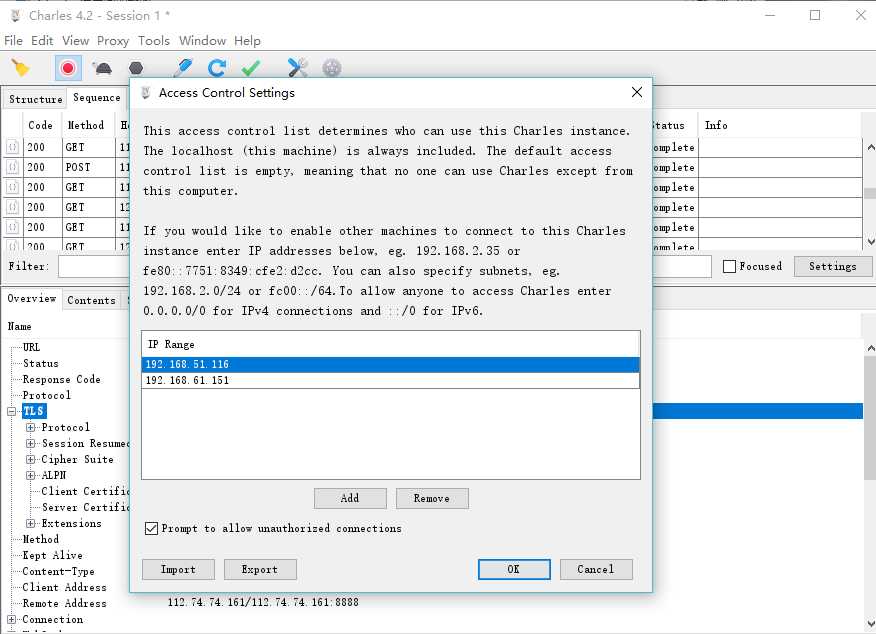876x634 pixels.
Task: Open the filter Settings button
Action: pyautogui.click(x=832, y=266)
